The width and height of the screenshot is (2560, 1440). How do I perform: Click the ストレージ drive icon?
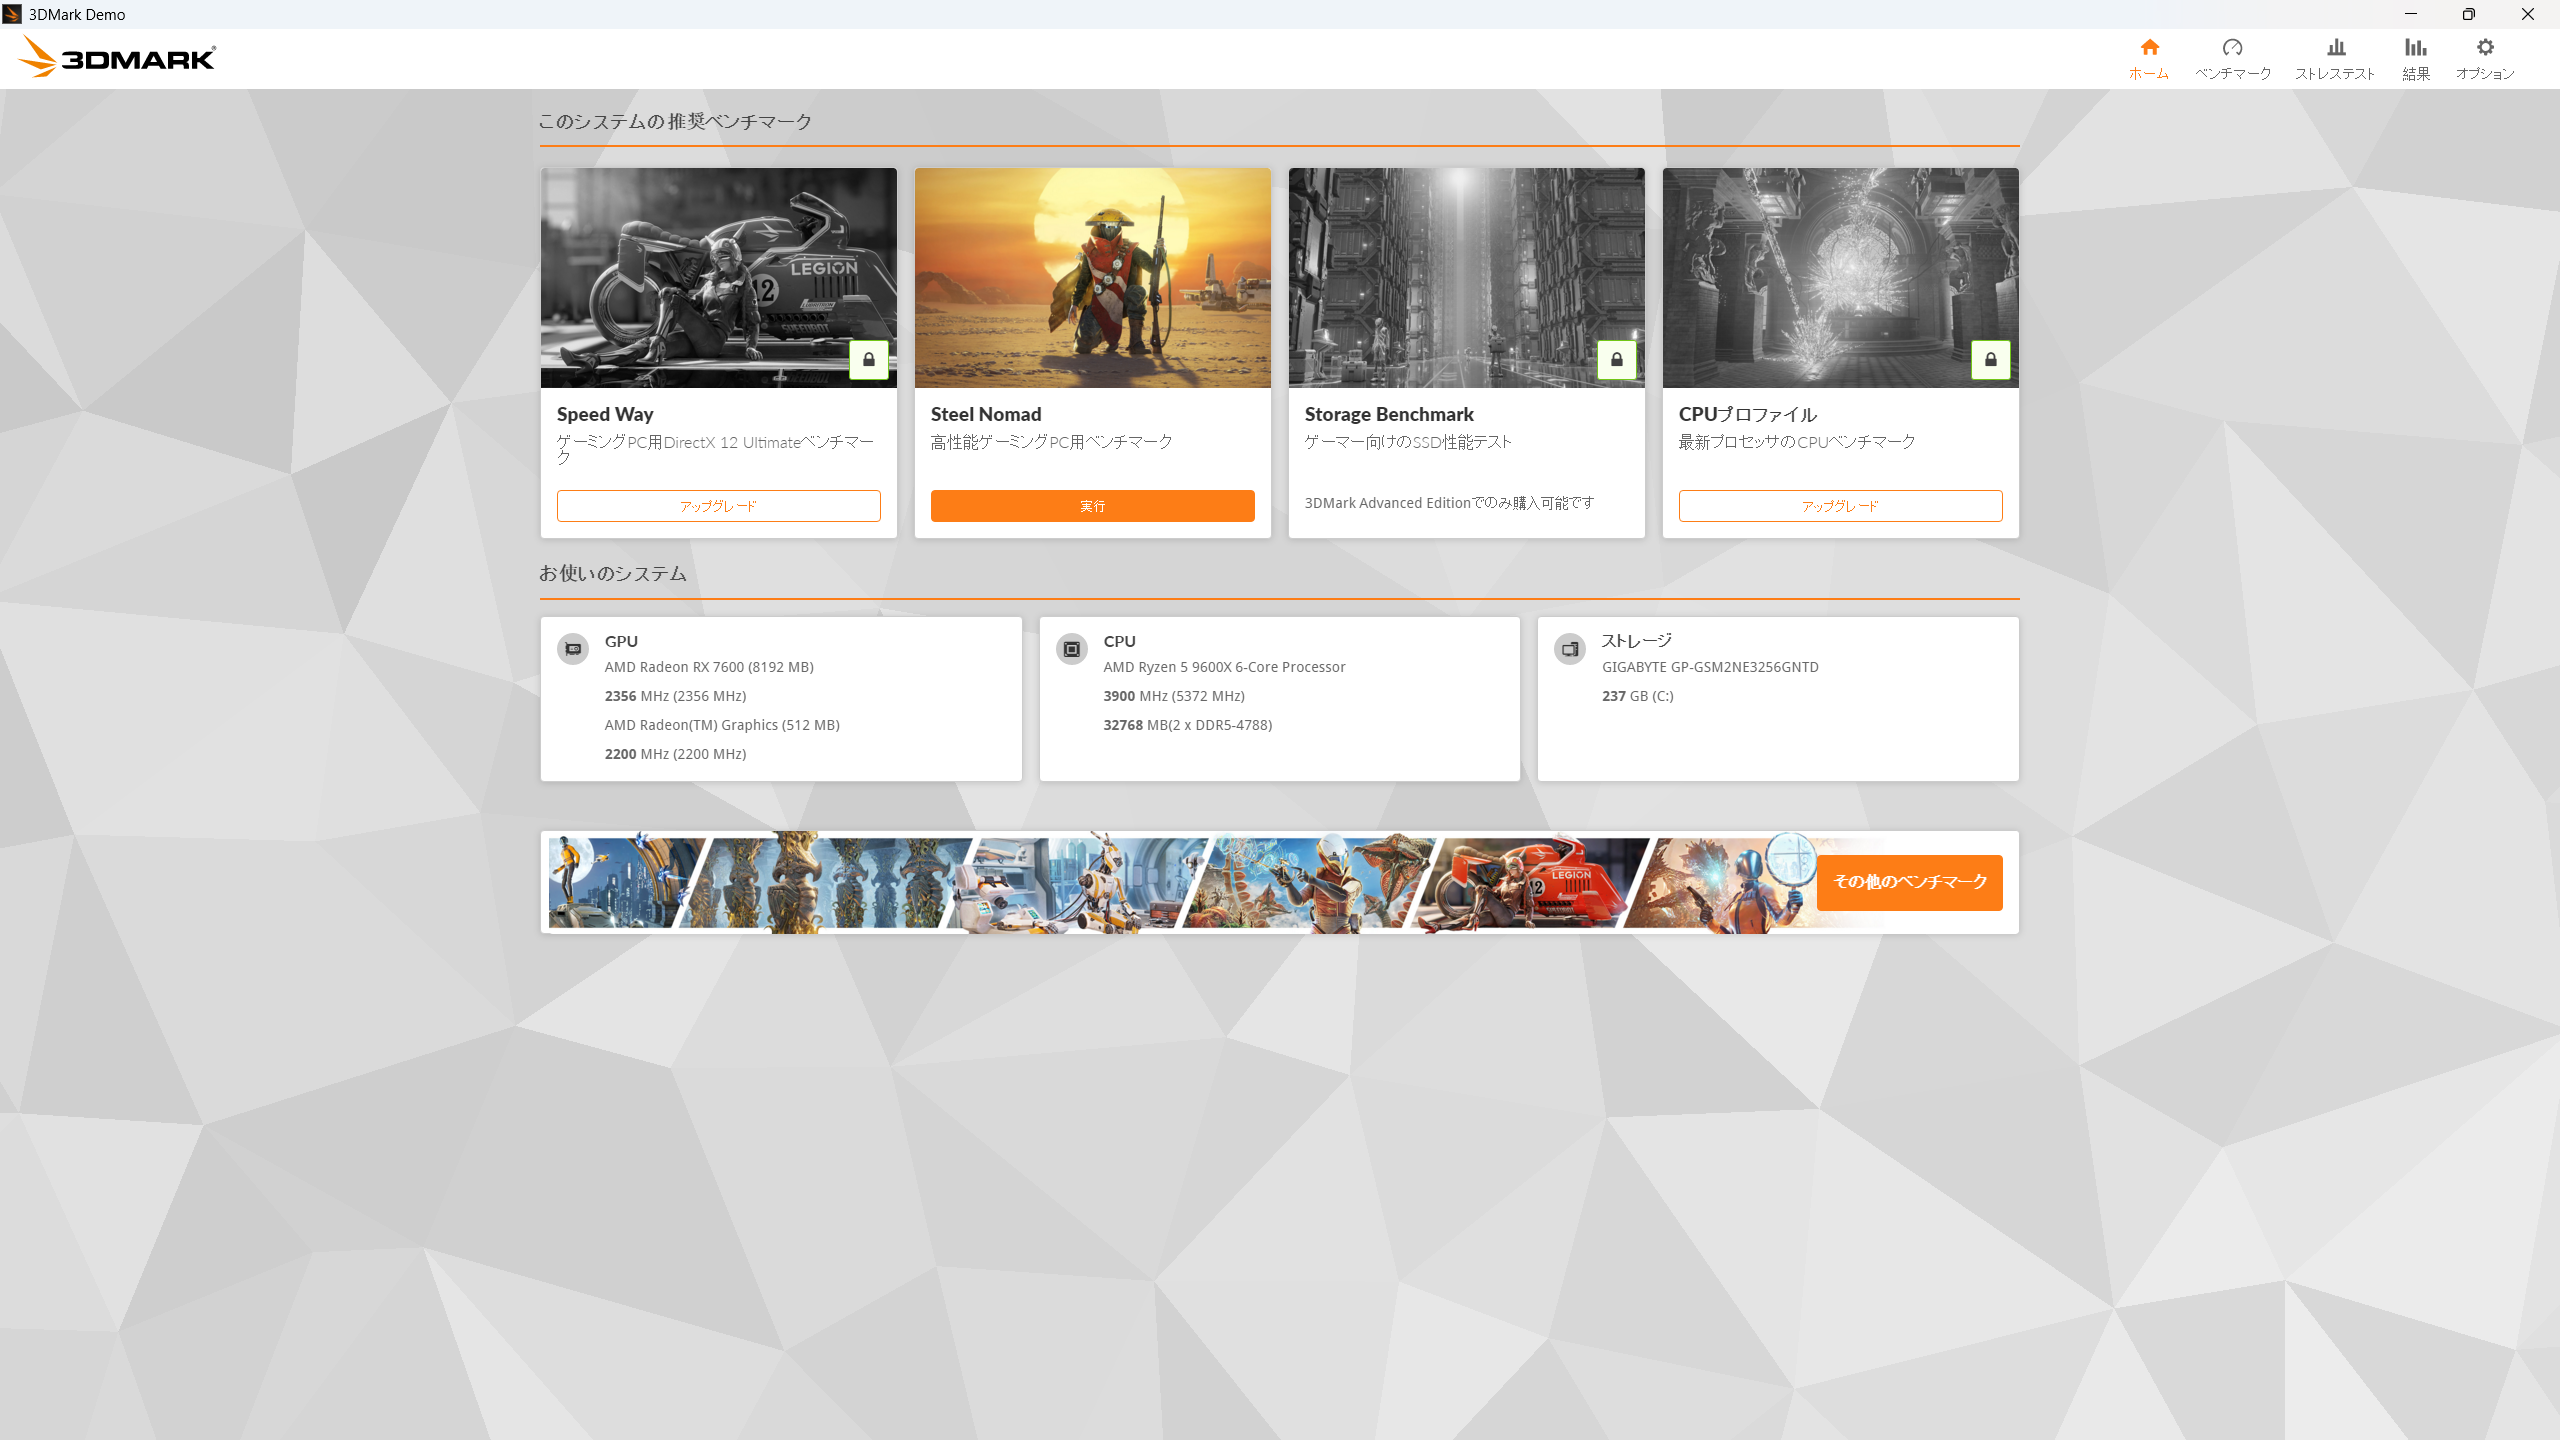(x=1570, y=649)
